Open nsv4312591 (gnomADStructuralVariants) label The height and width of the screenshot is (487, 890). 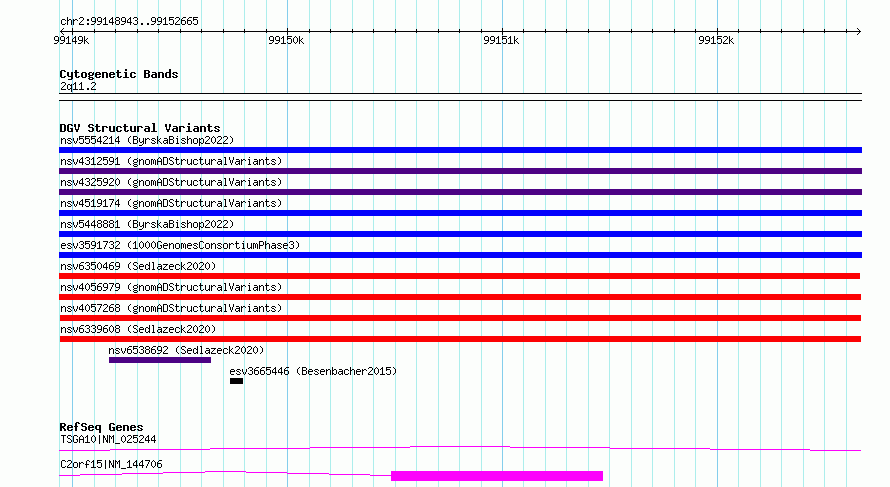pyautogui.click(x=171, y=161)
